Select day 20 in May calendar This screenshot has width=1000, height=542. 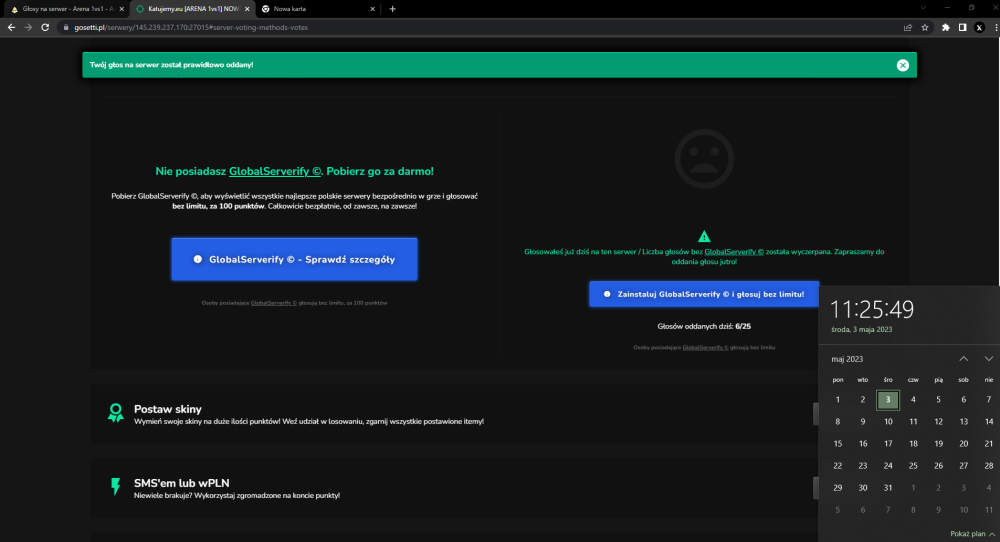click(x=964, y=444)
